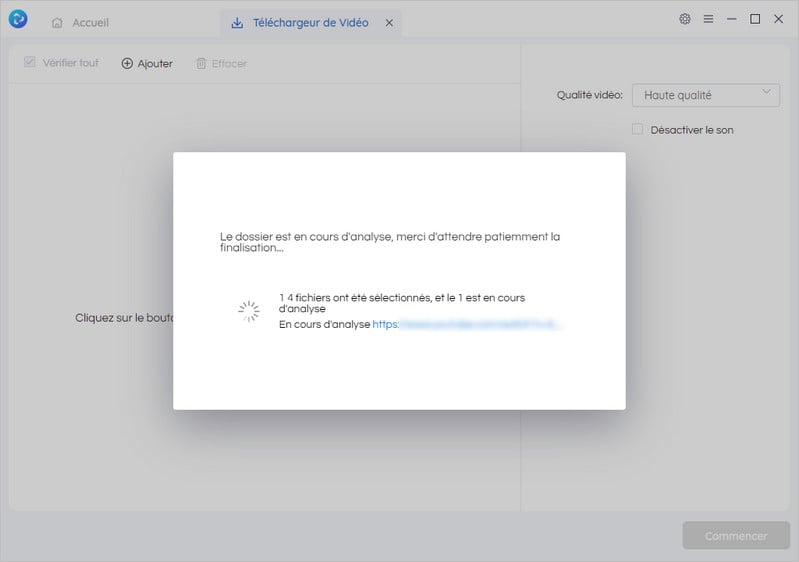This screenshot has width=799, height=562.
Task: Click the Ajouter button
Action: click(x=147, y=64)
